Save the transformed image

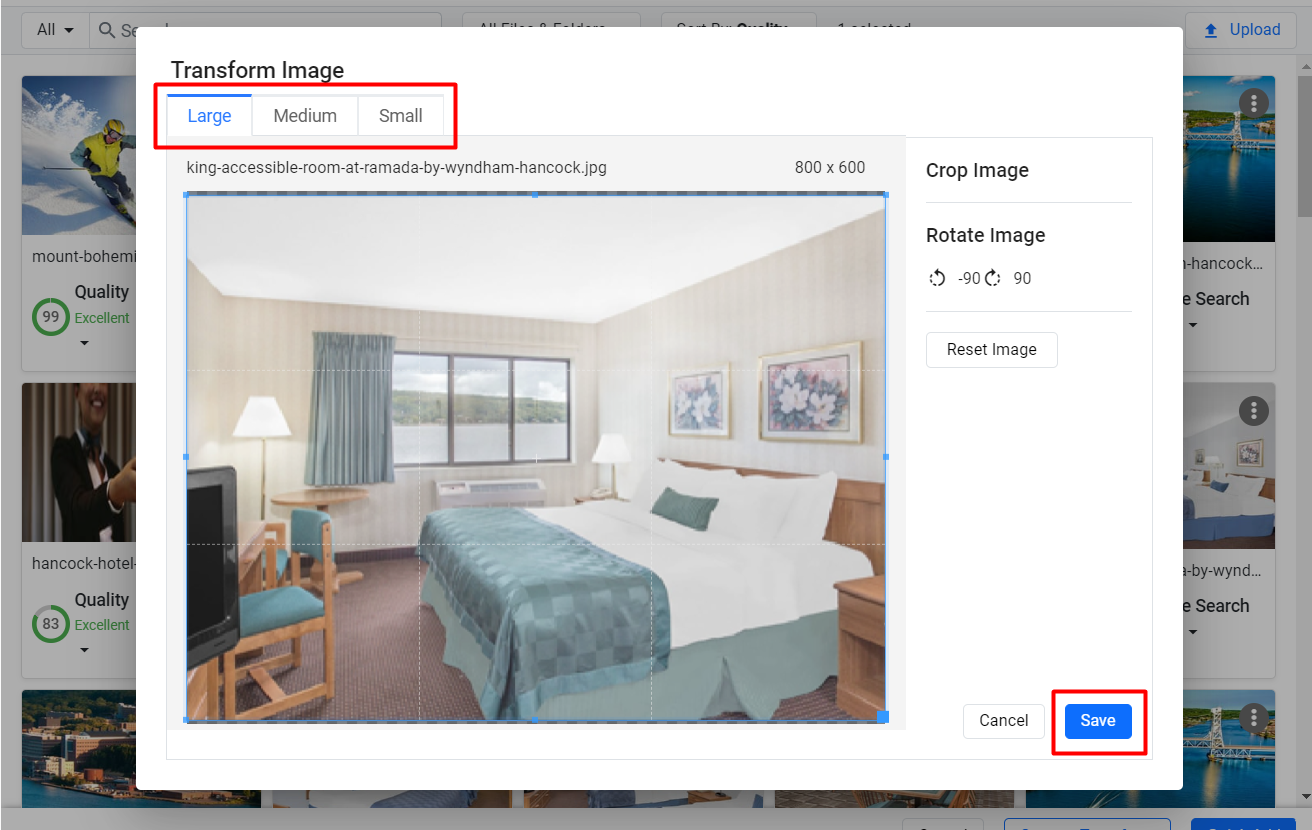(x=1098, y=721)
